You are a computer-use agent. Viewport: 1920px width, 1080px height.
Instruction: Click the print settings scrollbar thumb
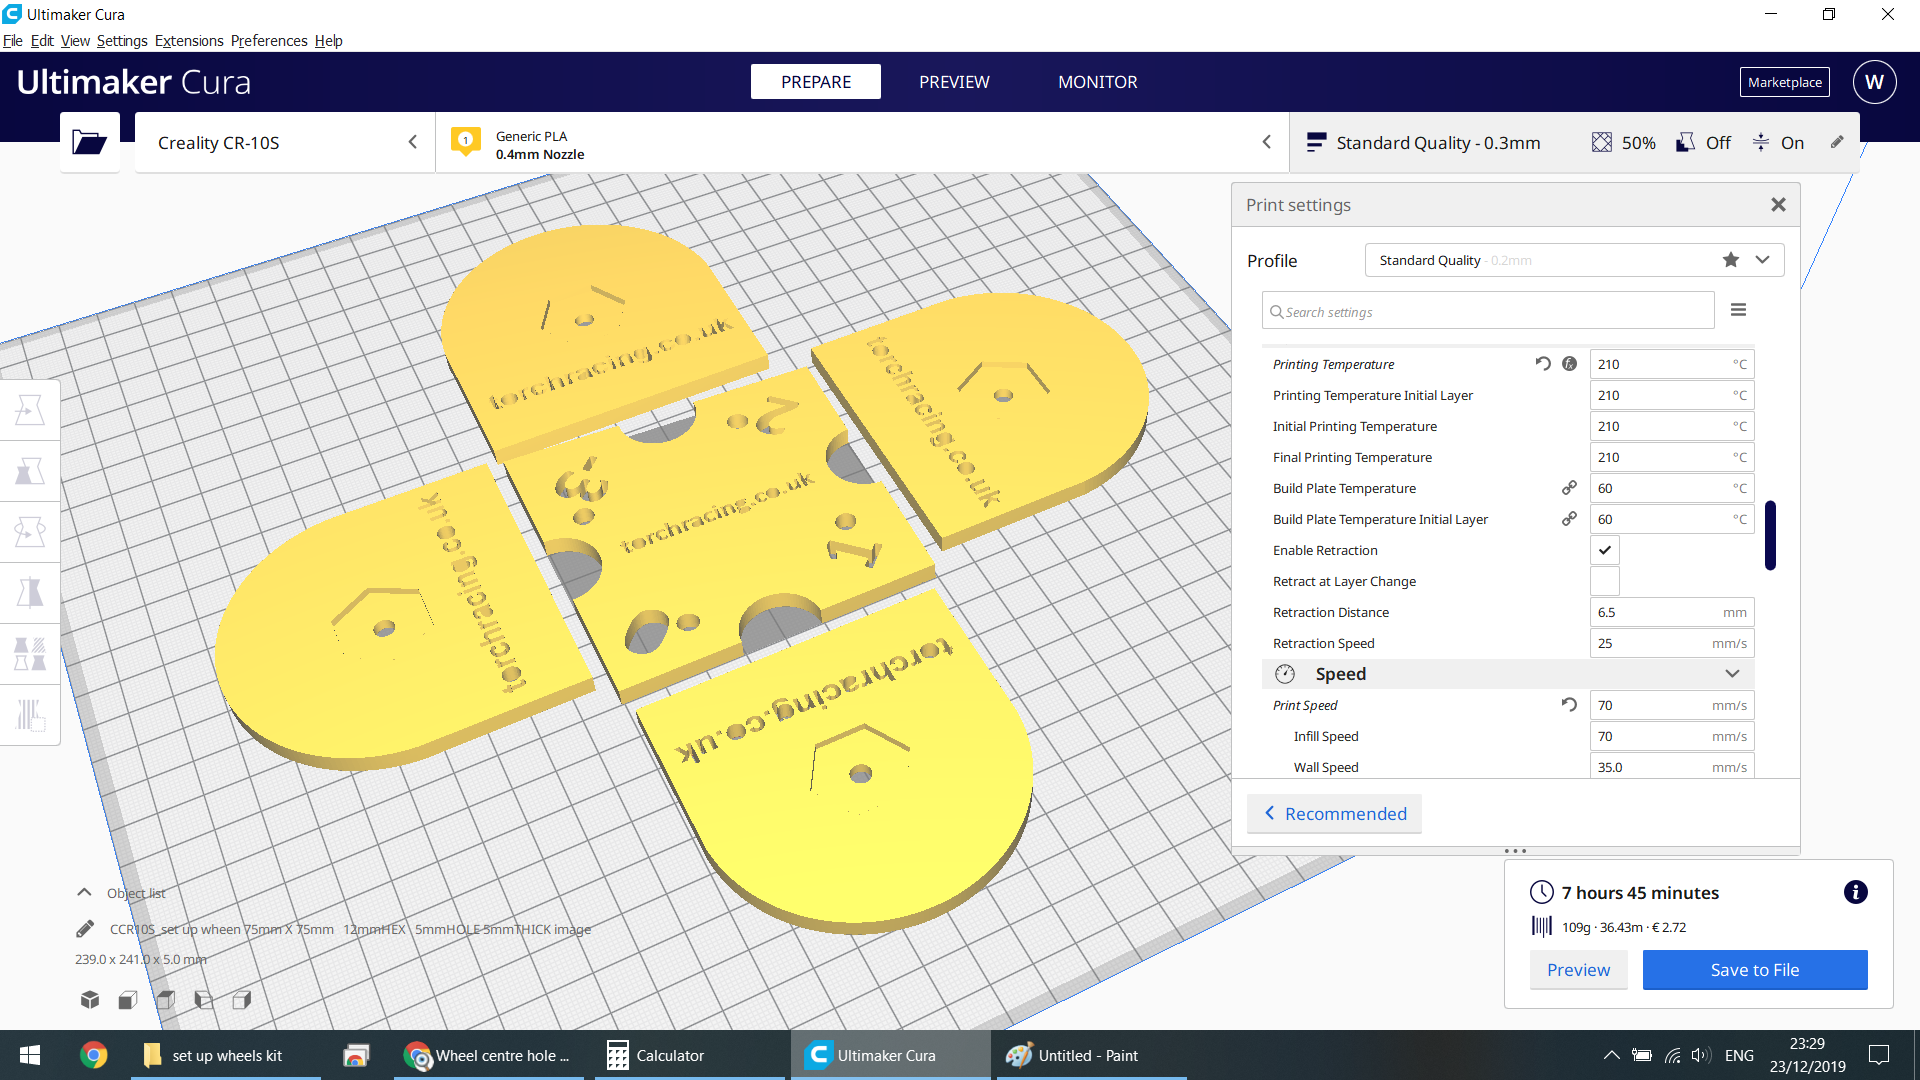(x=1770, y=535)
